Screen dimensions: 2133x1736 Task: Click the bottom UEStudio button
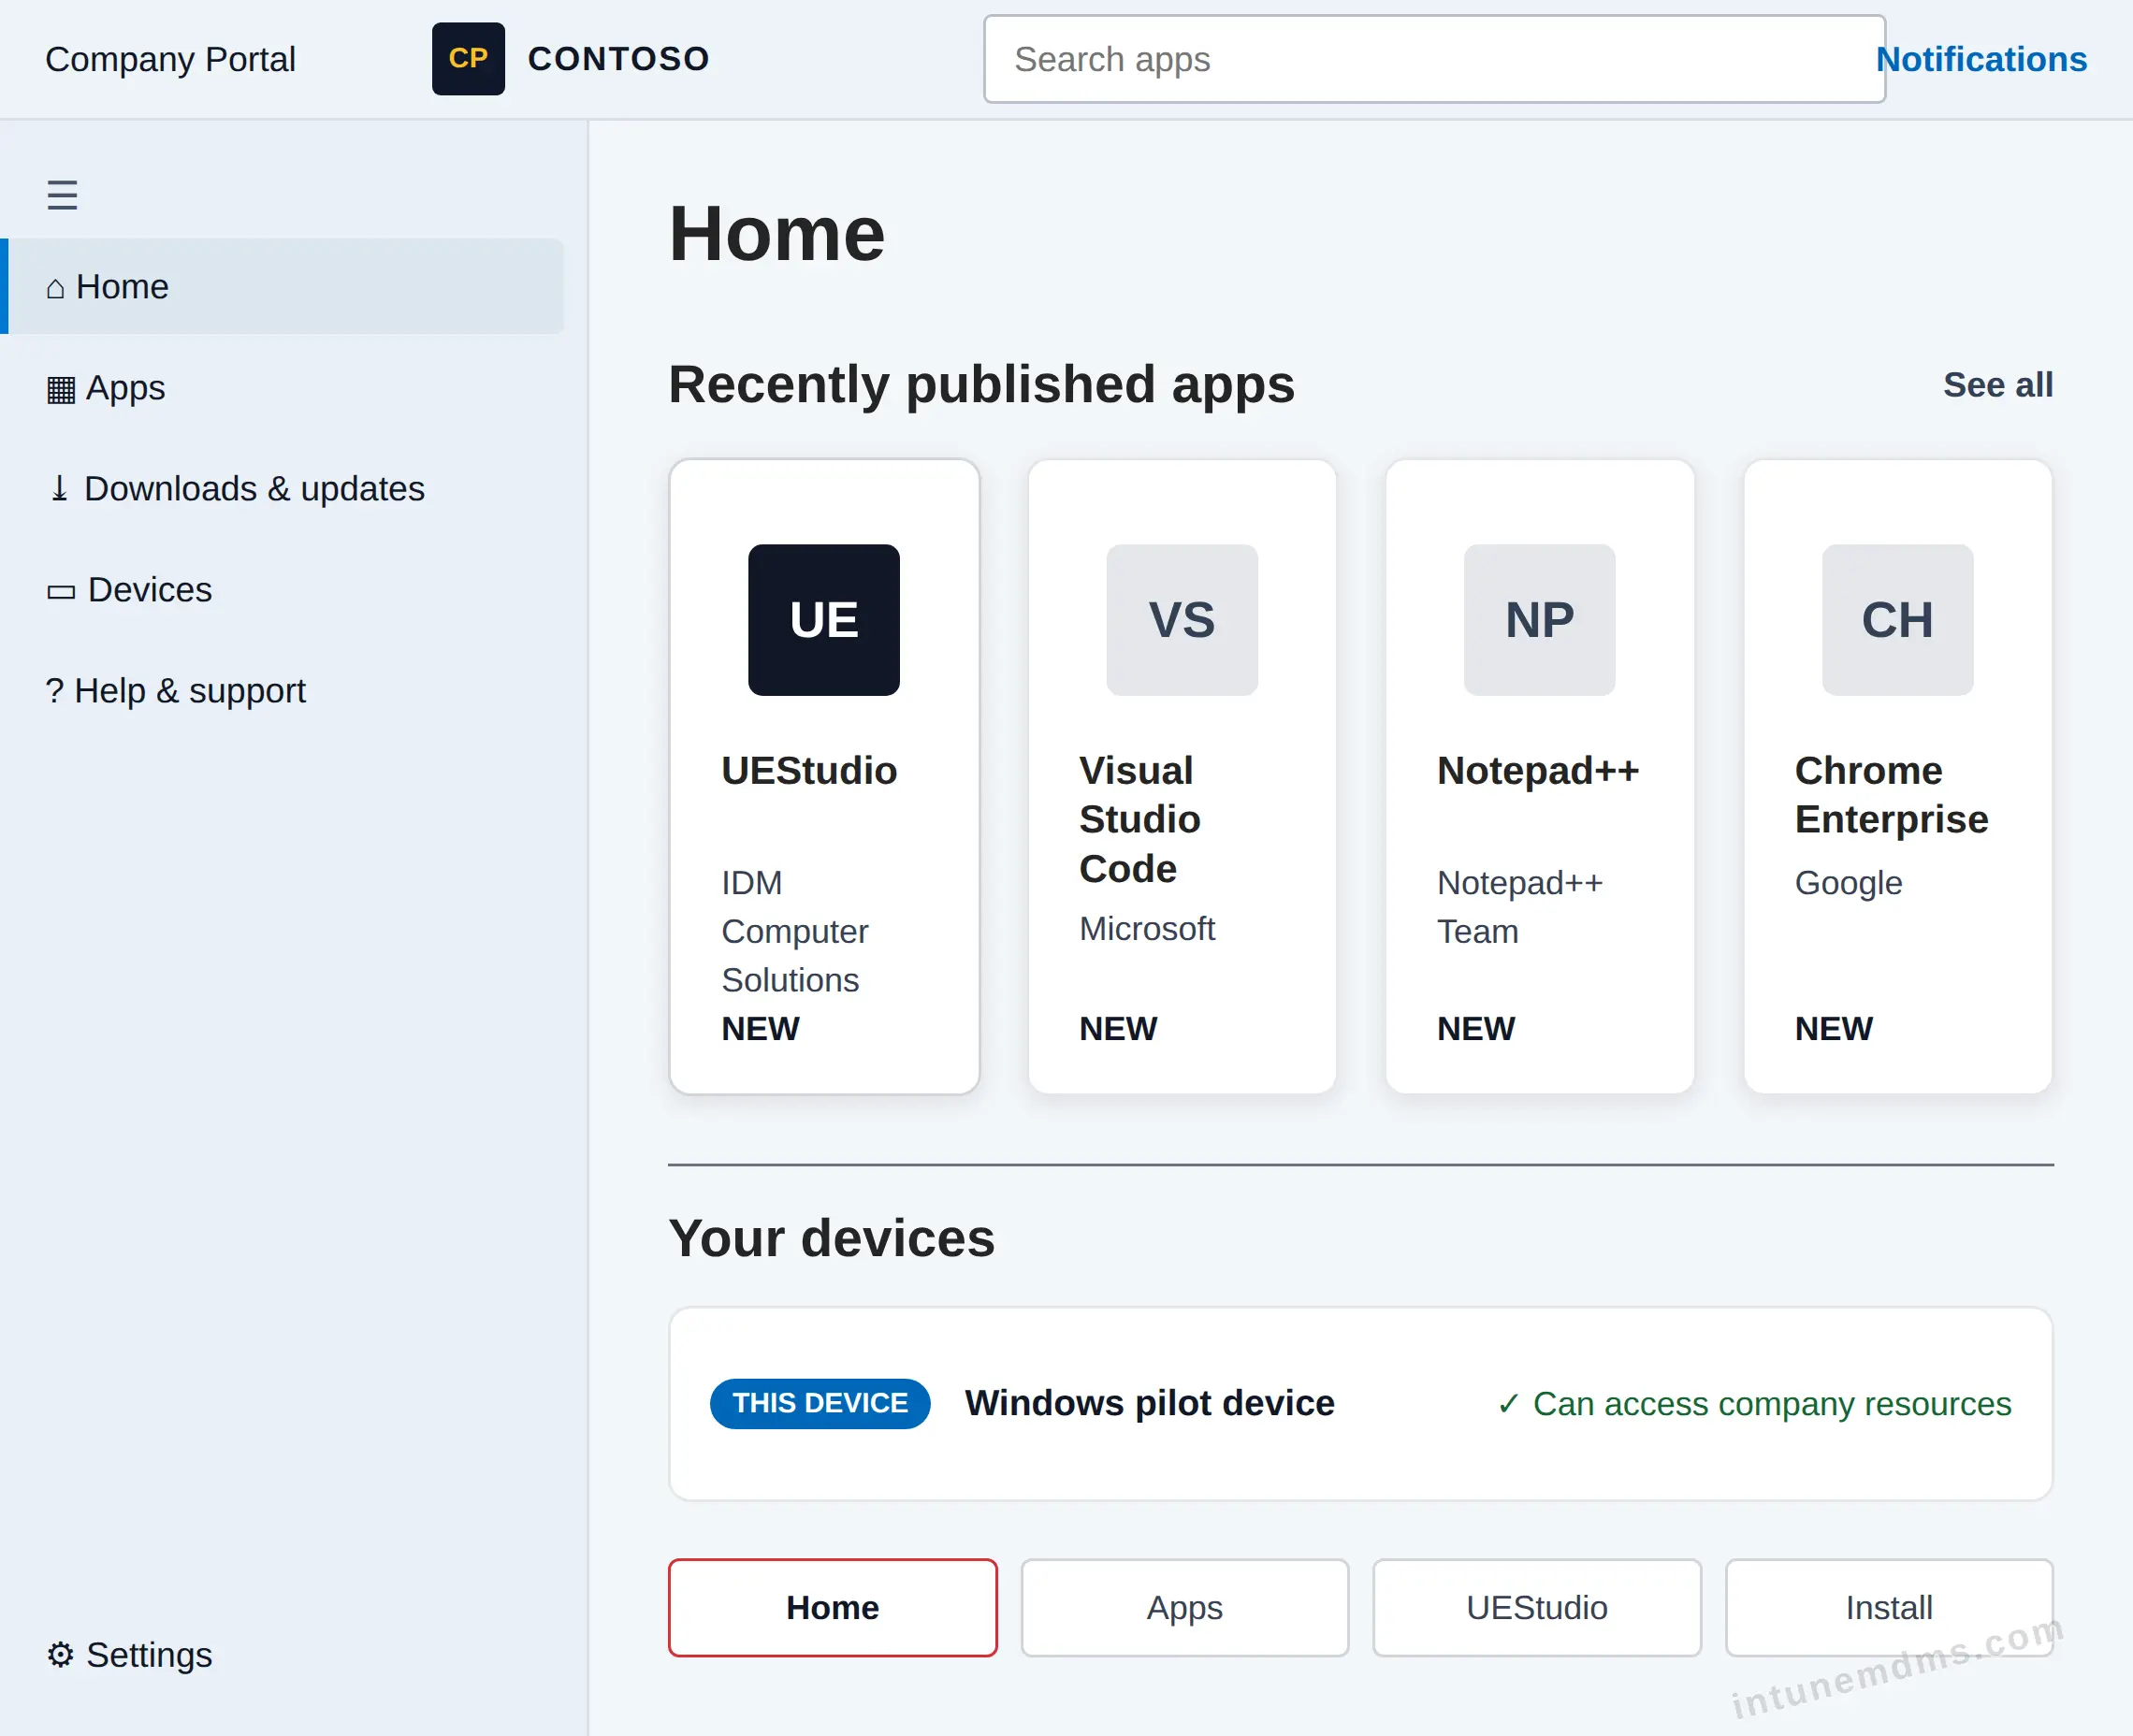click(1536, 1607)
